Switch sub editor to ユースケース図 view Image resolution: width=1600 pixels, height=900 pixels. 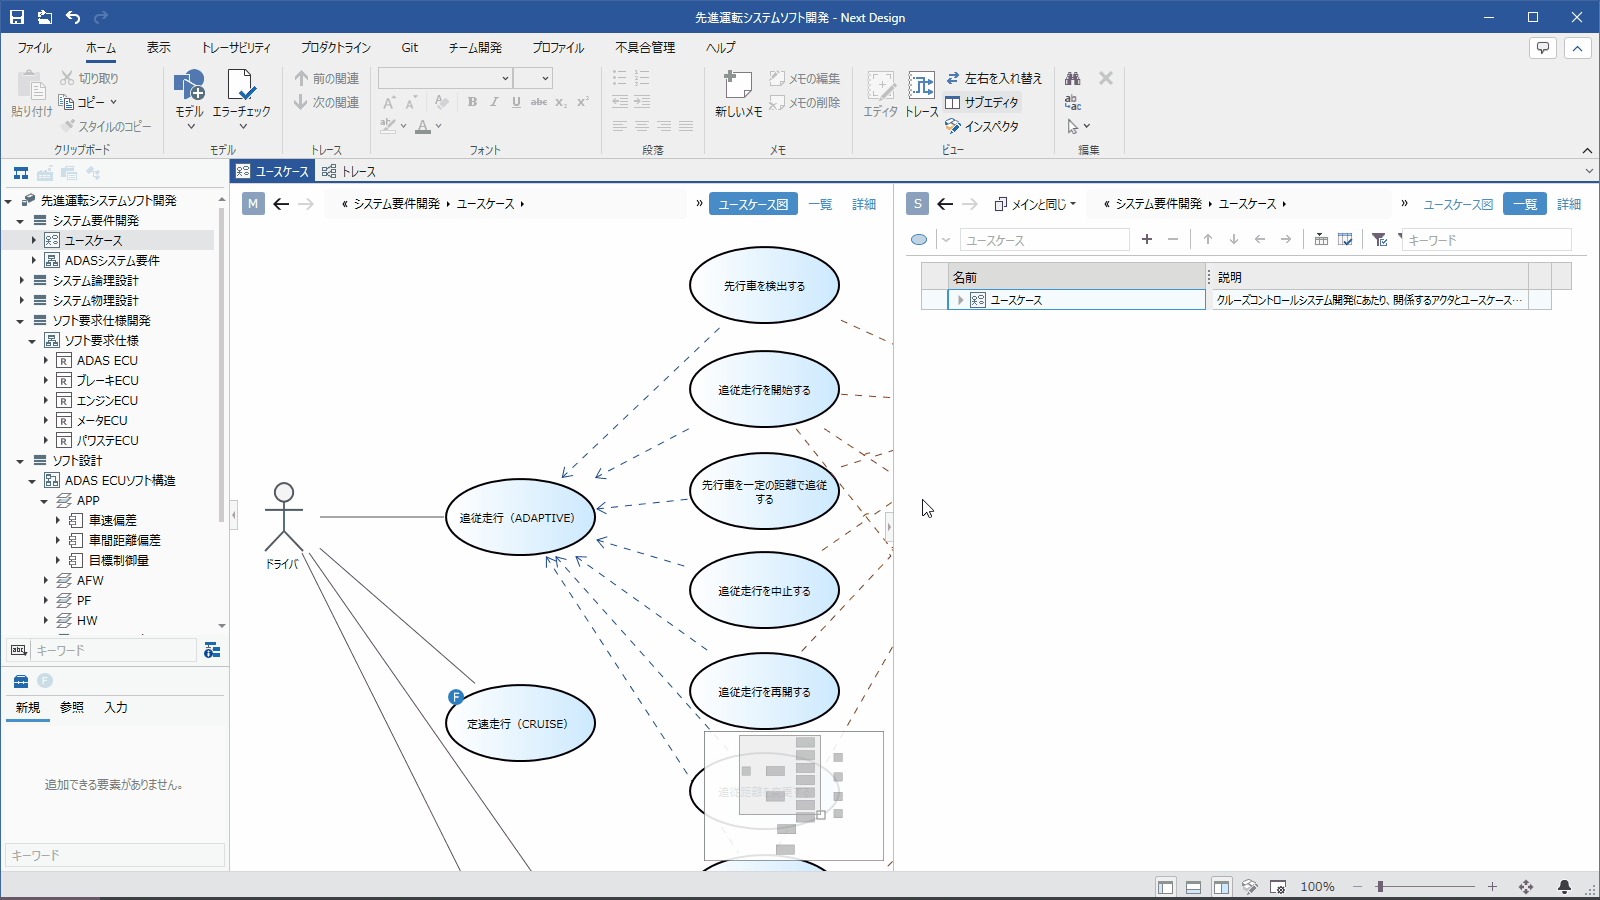[x=1458, y=204]
